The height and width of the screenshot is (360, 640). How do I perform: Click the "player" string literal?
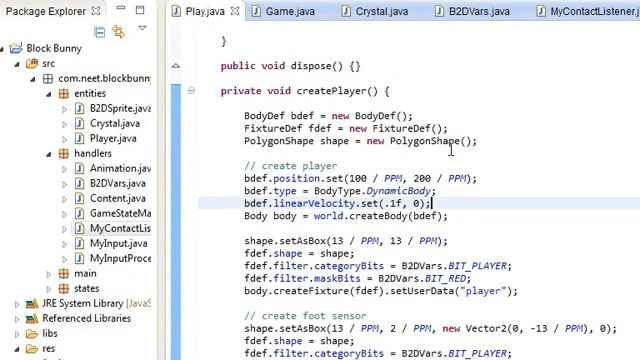pos(483,291)
